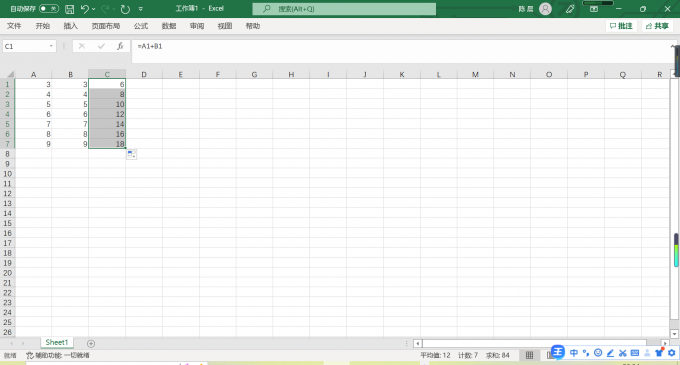The height and width of the screenshot is (365, 680).
Task: Click cell C7 containing 18
Action: [x=107, y=144]
